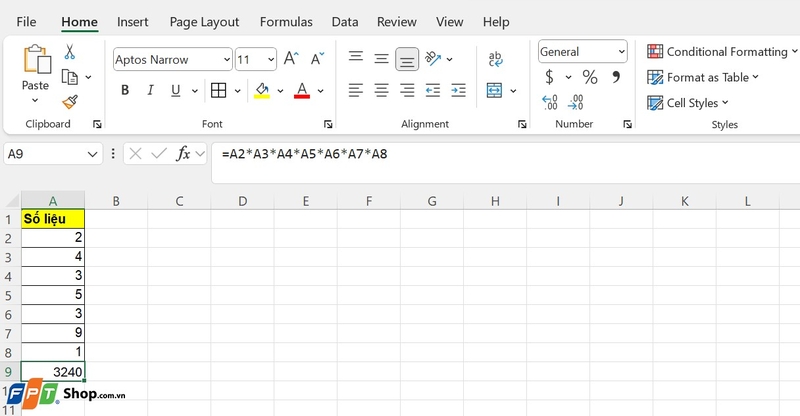Apply borders with the Borders icon
This screenshot has height=416, width=800.
pyautogui.click(x=218, y=90)
